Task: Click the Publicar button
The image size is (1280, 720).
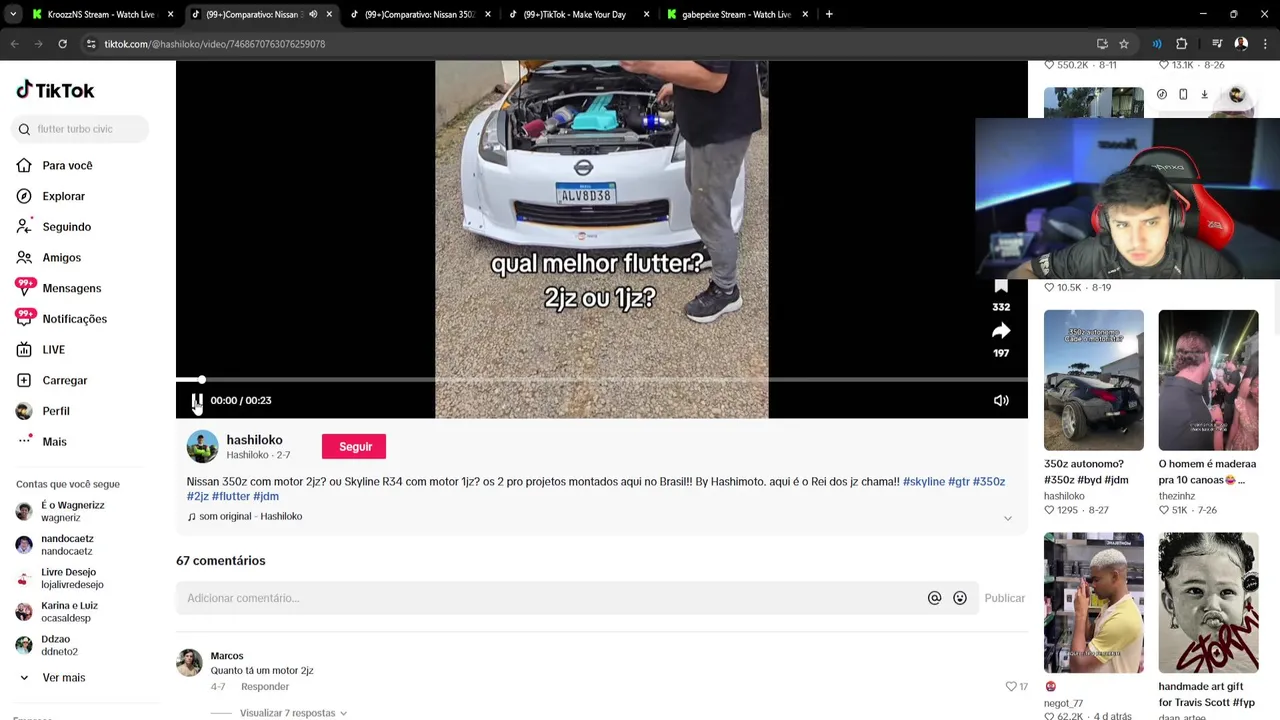Action: 1004,598
